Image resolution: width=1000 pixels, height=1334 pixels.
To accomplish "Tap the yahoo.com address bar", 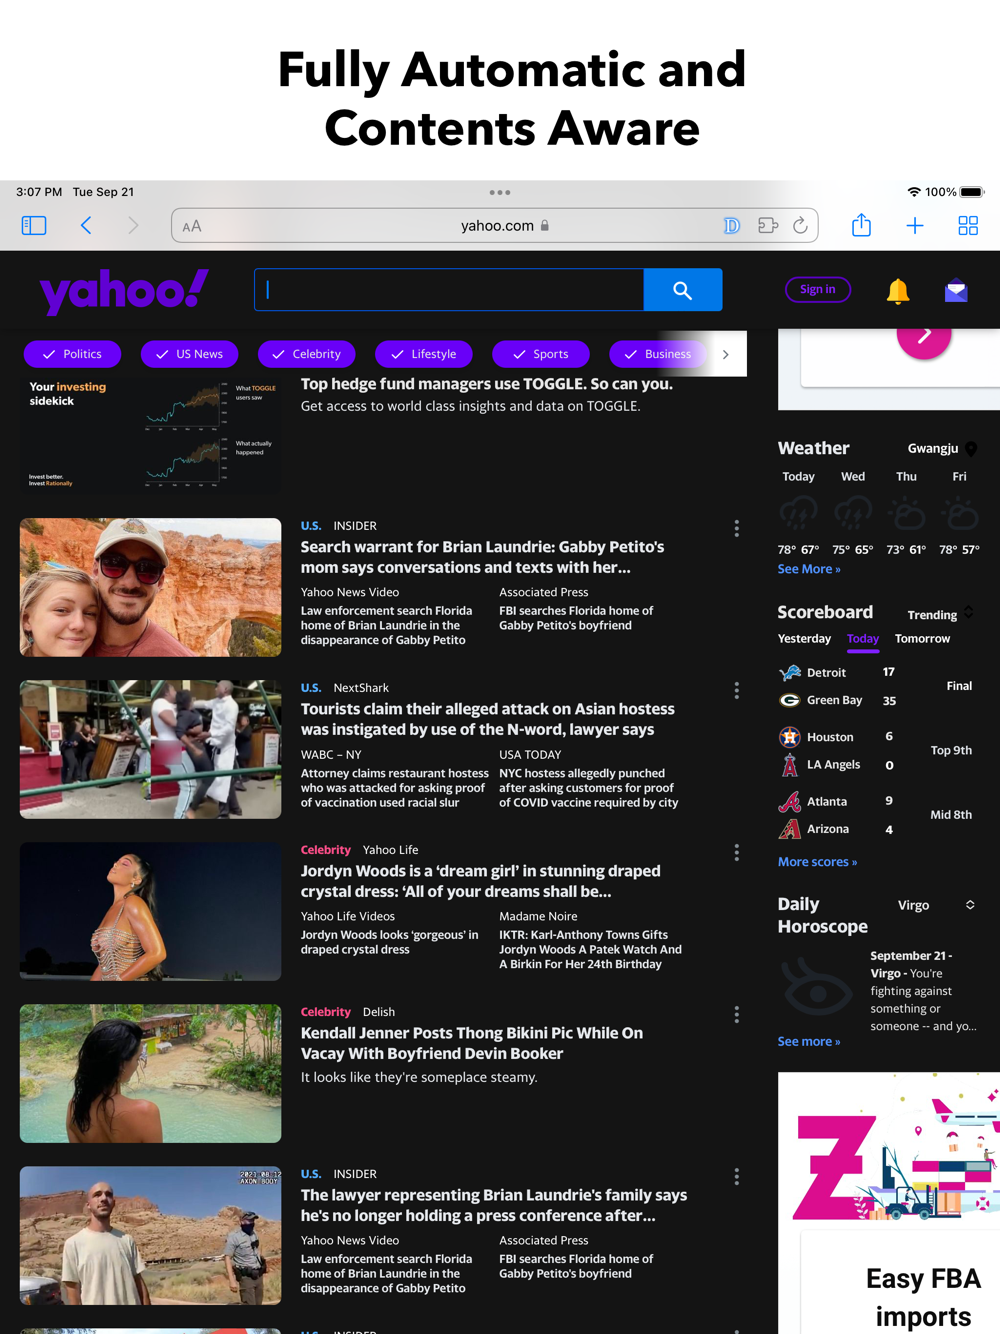I will pyautogui.click(x=495, y=226).
